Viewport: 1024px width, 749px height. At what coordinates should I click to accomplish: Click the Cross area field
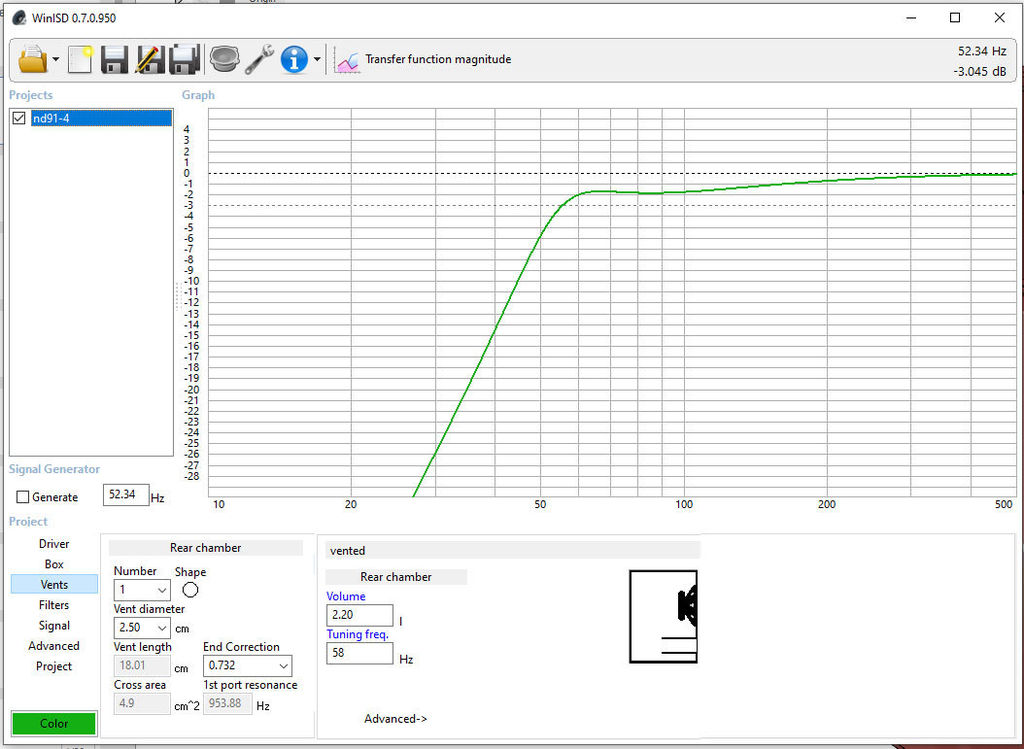[142, 703]
